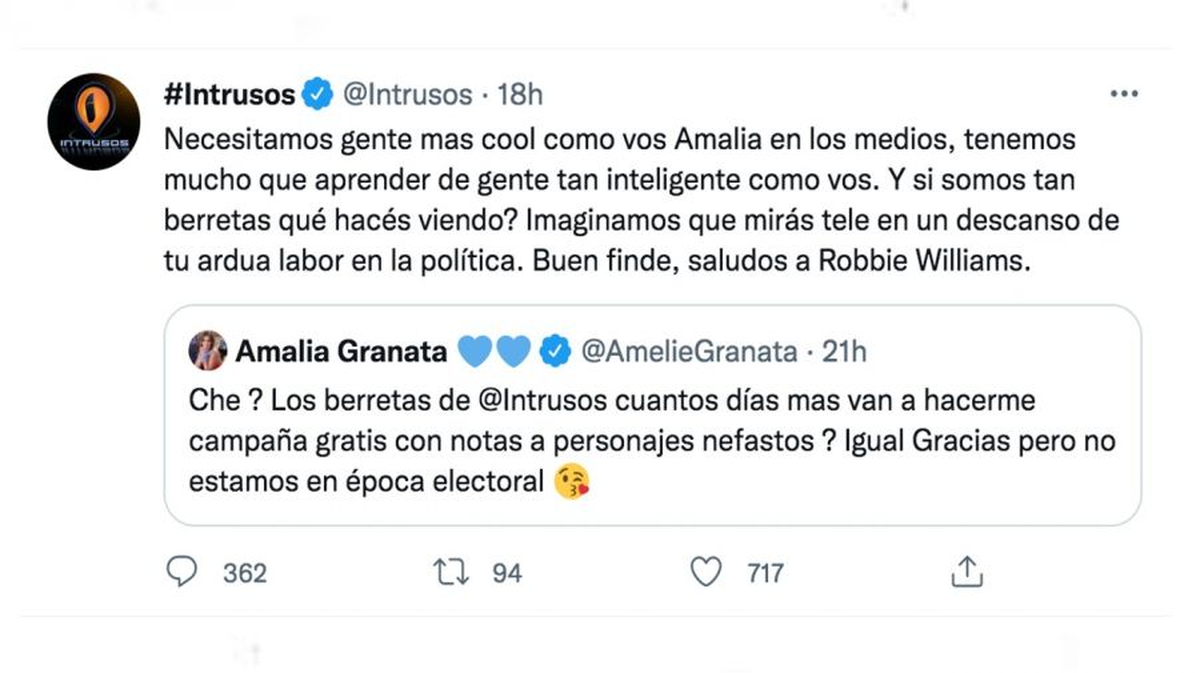Click the kissing face emoji
The image size is (1200, 673).
pyautogui.click(x=572, y=482)
